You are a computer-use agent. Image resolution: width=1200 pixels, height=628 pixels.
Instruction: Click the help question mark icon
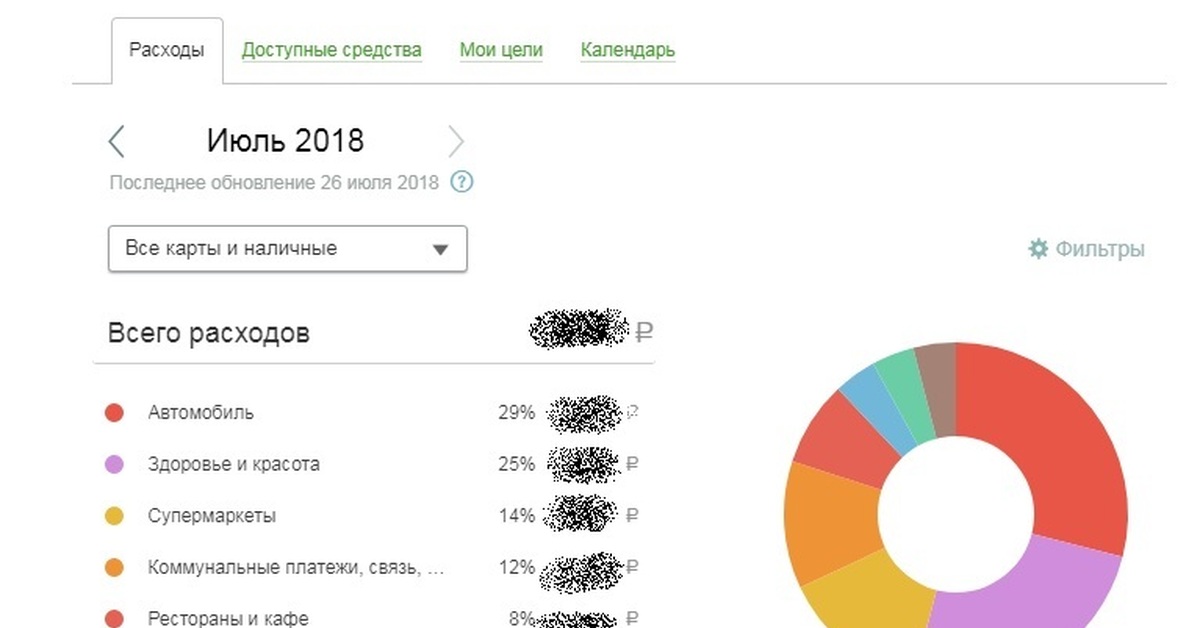pyautogui.click(x=461, y=183)
